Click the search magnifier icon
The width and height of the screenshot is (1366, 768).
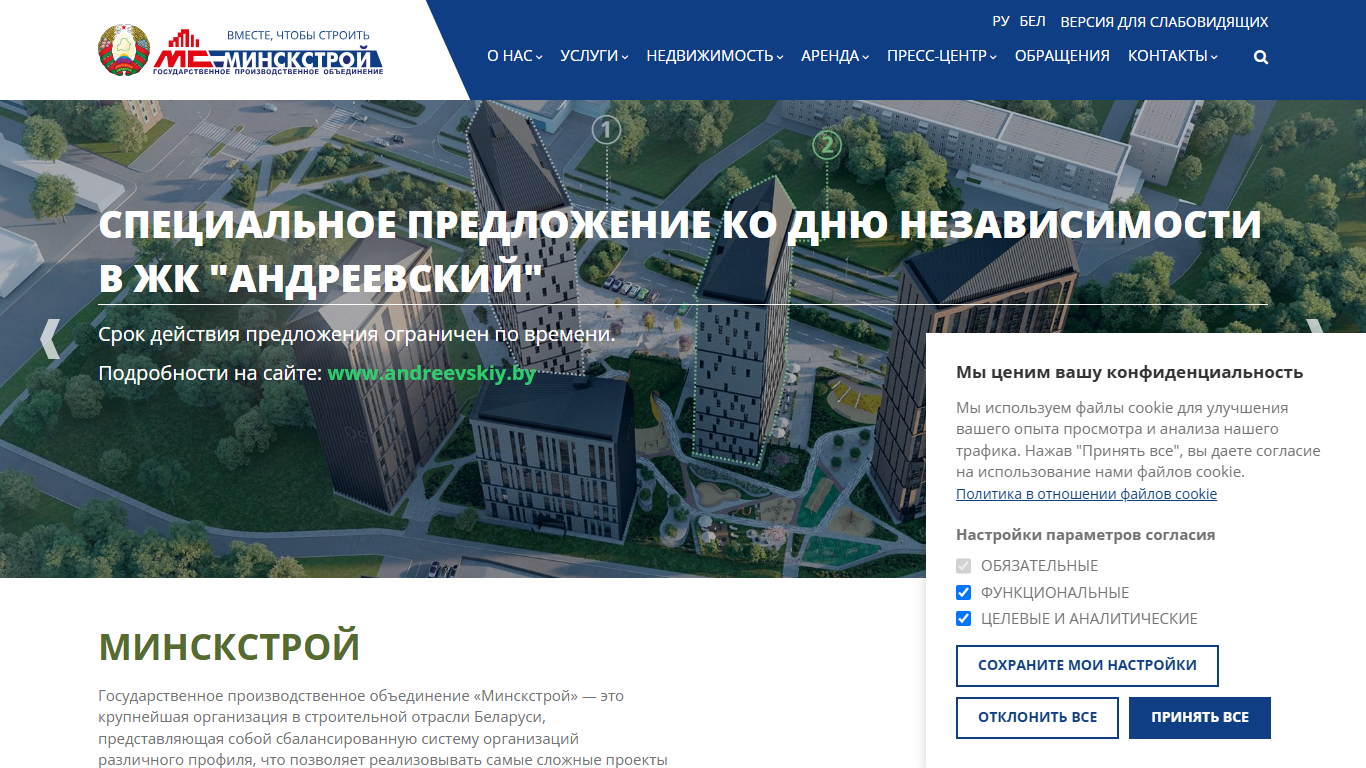pos(1261,57)
